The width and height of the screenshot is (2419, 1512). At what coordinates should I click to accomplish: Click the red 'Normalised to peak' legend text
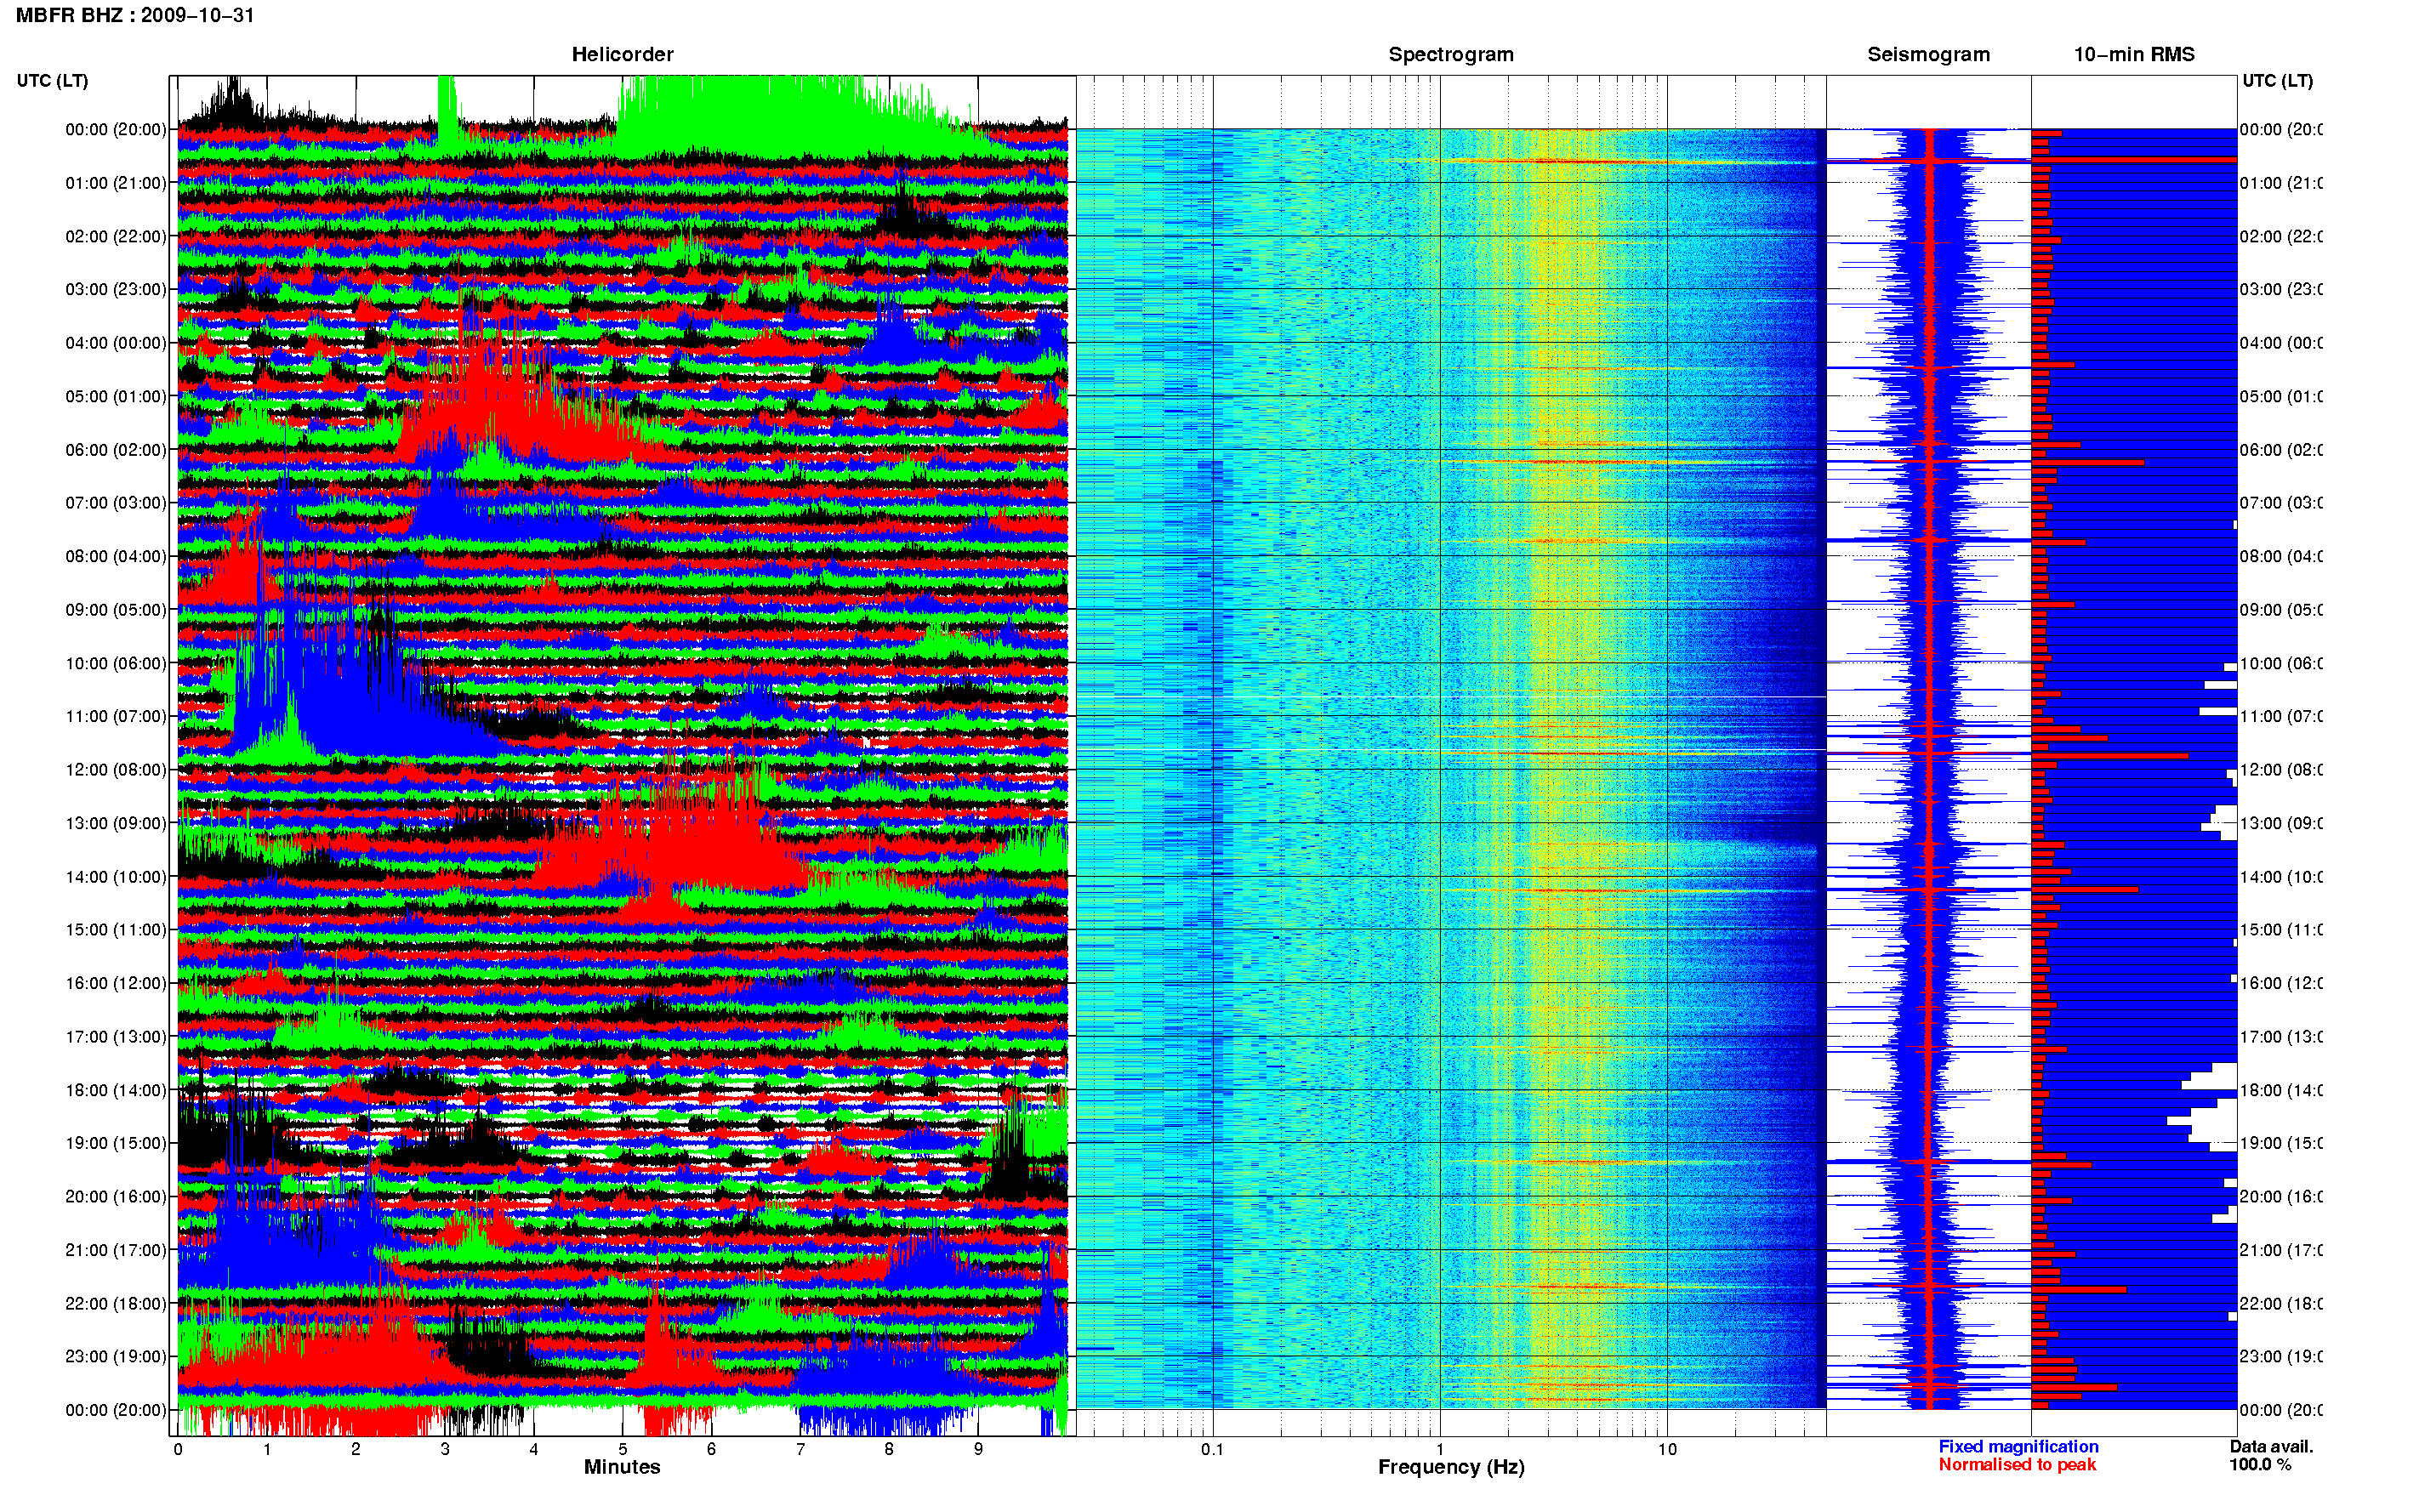click(x=2017, y=1465)
